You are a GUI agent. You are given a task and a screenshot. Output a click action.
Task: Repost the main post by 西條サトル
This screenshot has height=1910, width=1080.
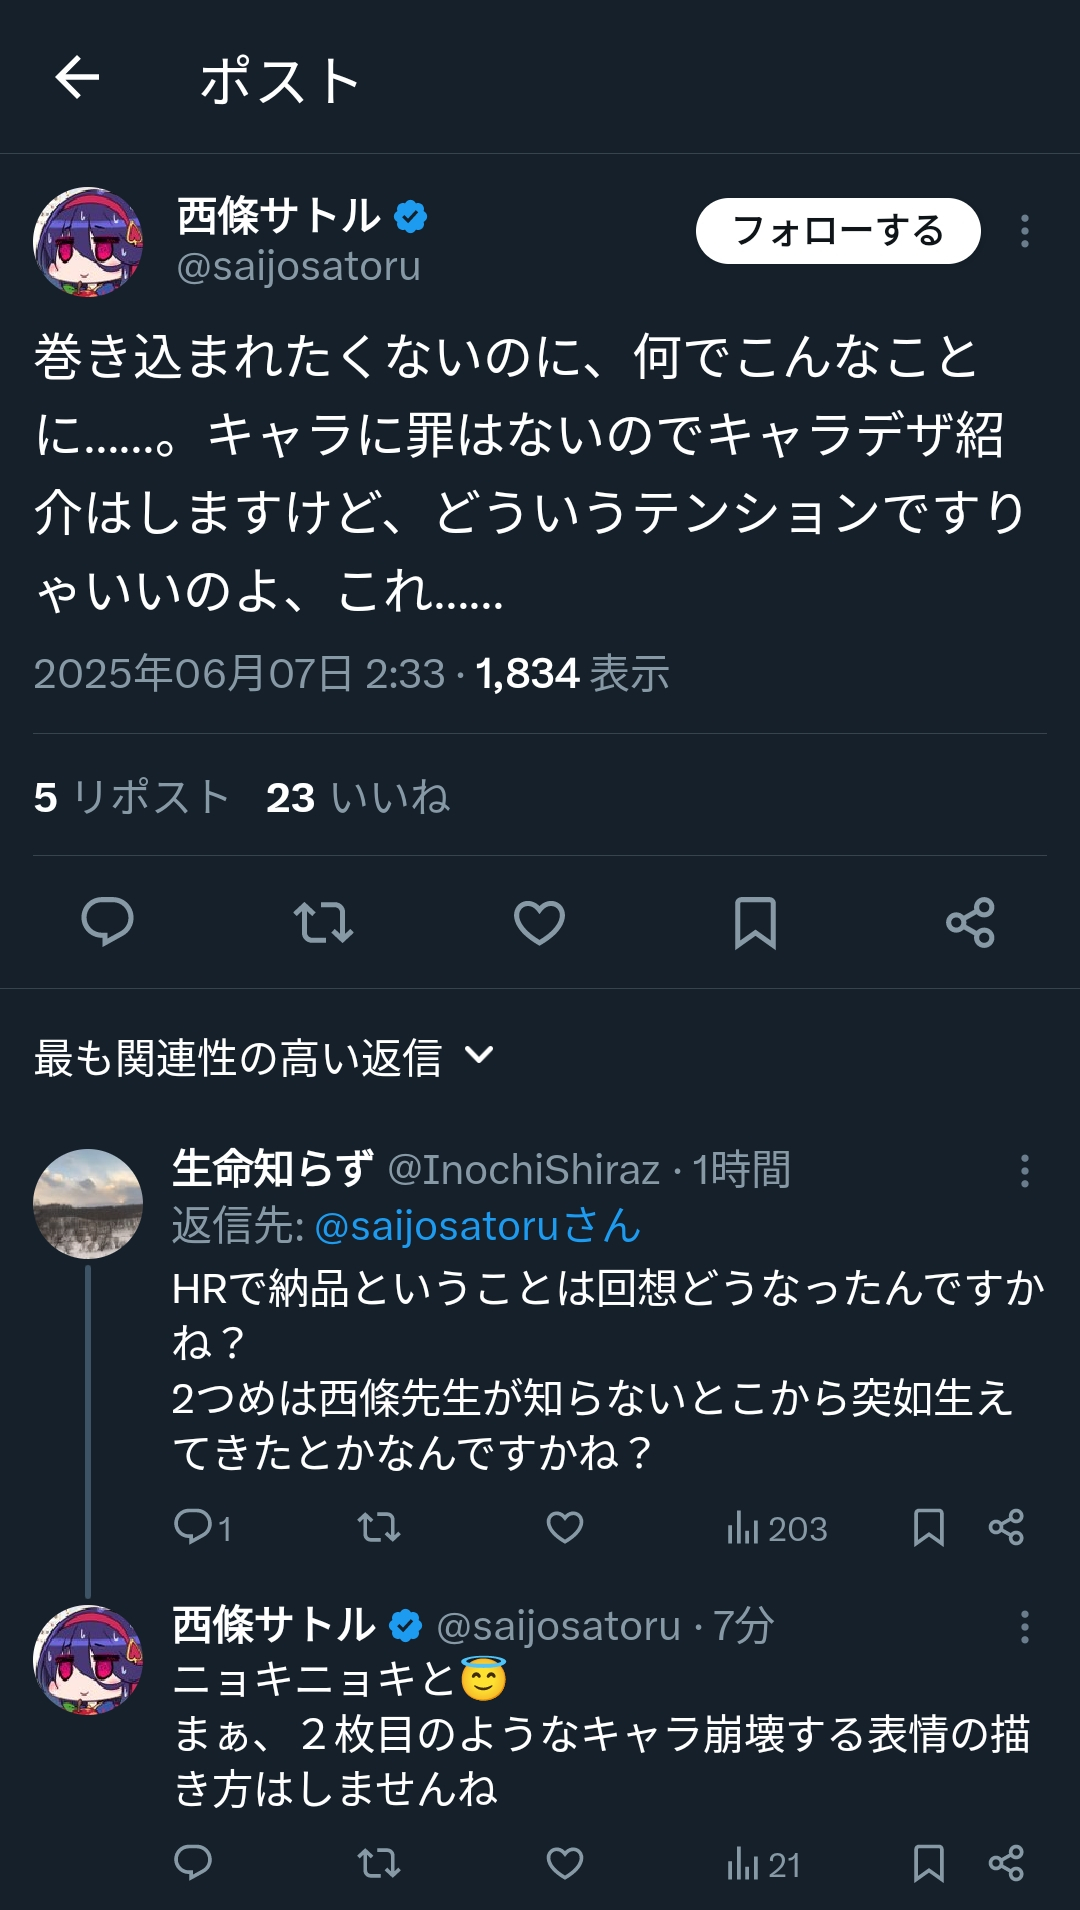323,922
